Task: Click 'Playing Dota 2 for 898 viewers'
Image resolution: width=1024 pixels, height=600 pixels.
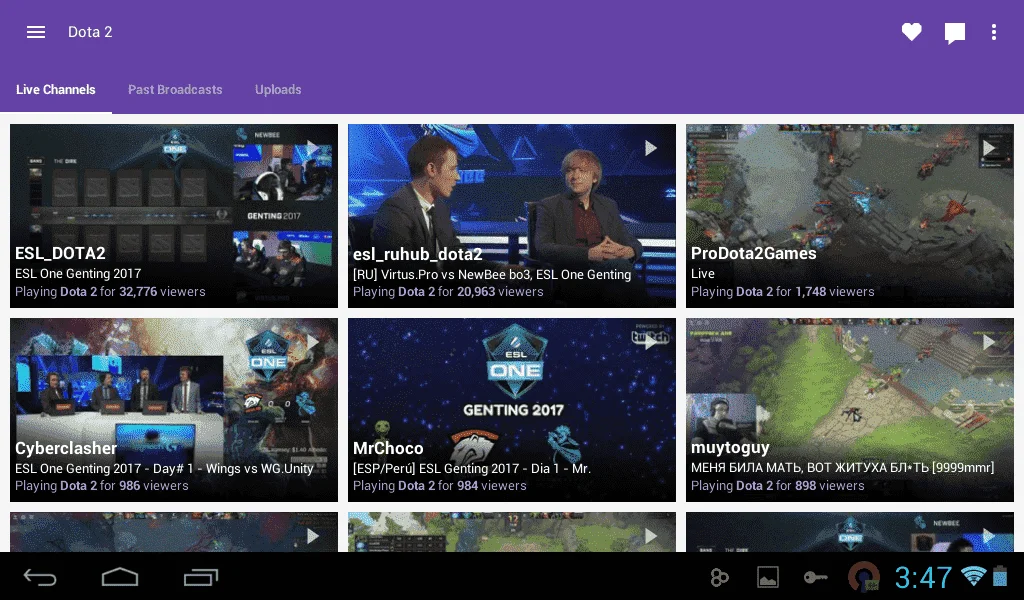Action: [x=777, y=486]
